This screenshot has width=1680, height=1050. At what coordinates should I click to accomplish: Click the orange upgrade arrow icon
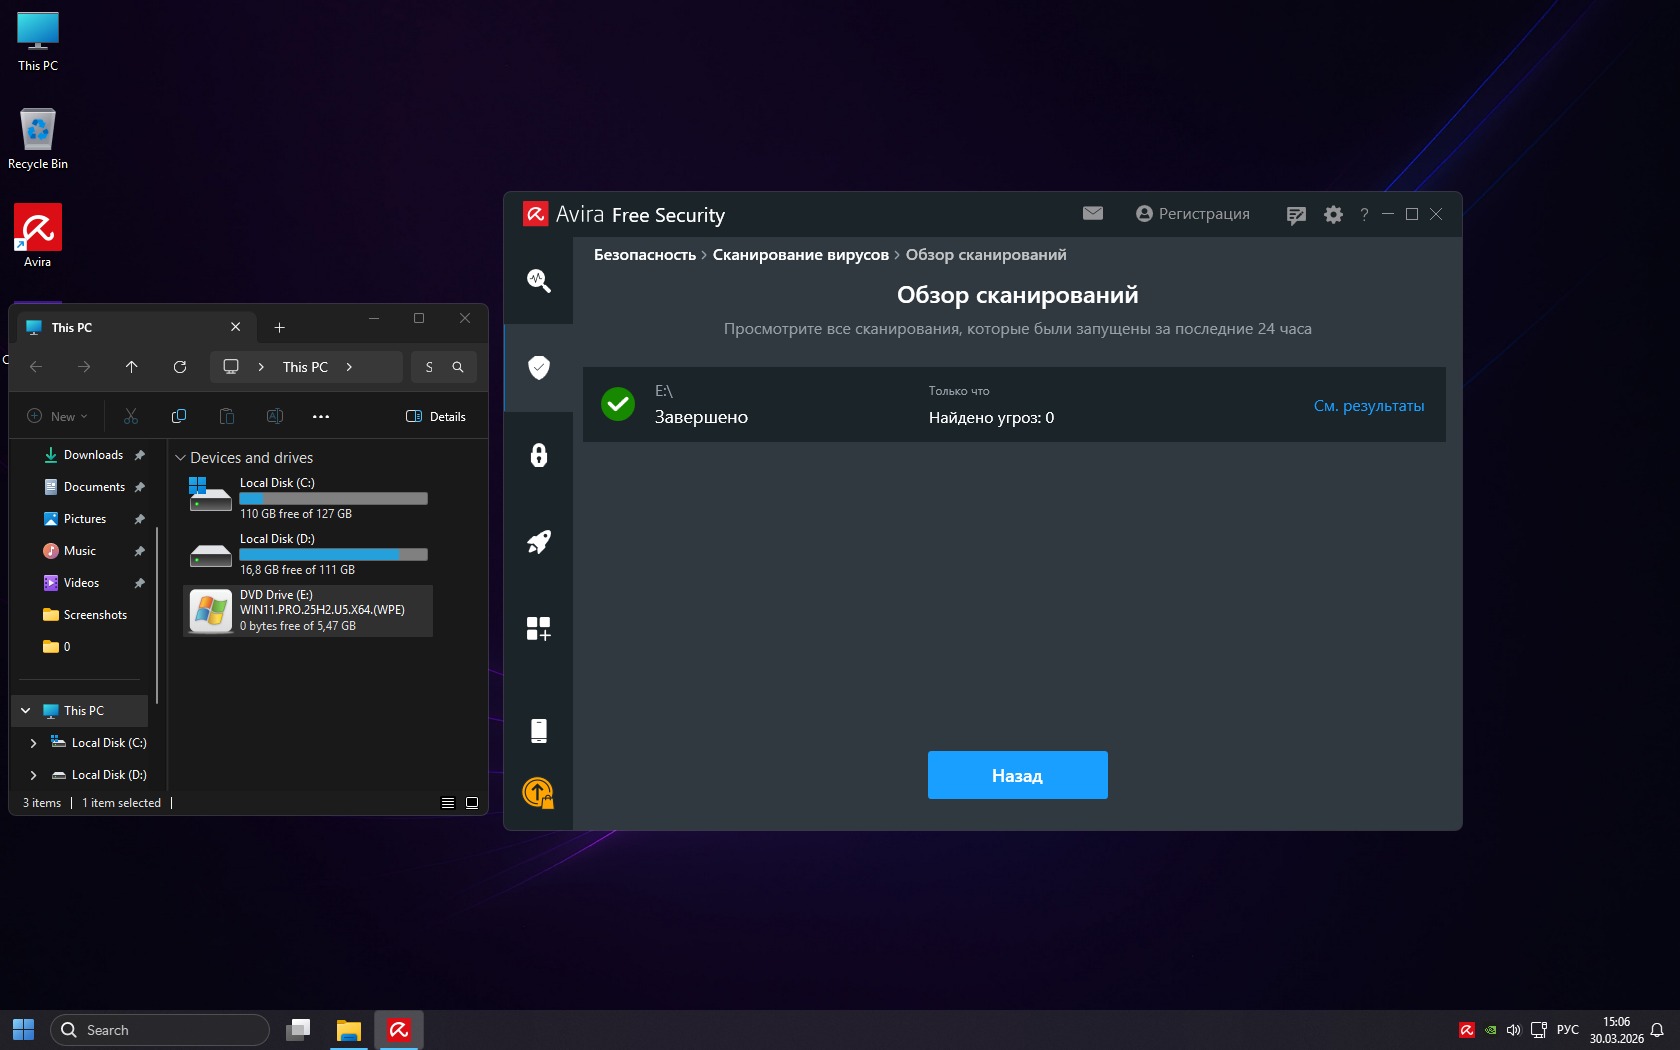point(538,793)
